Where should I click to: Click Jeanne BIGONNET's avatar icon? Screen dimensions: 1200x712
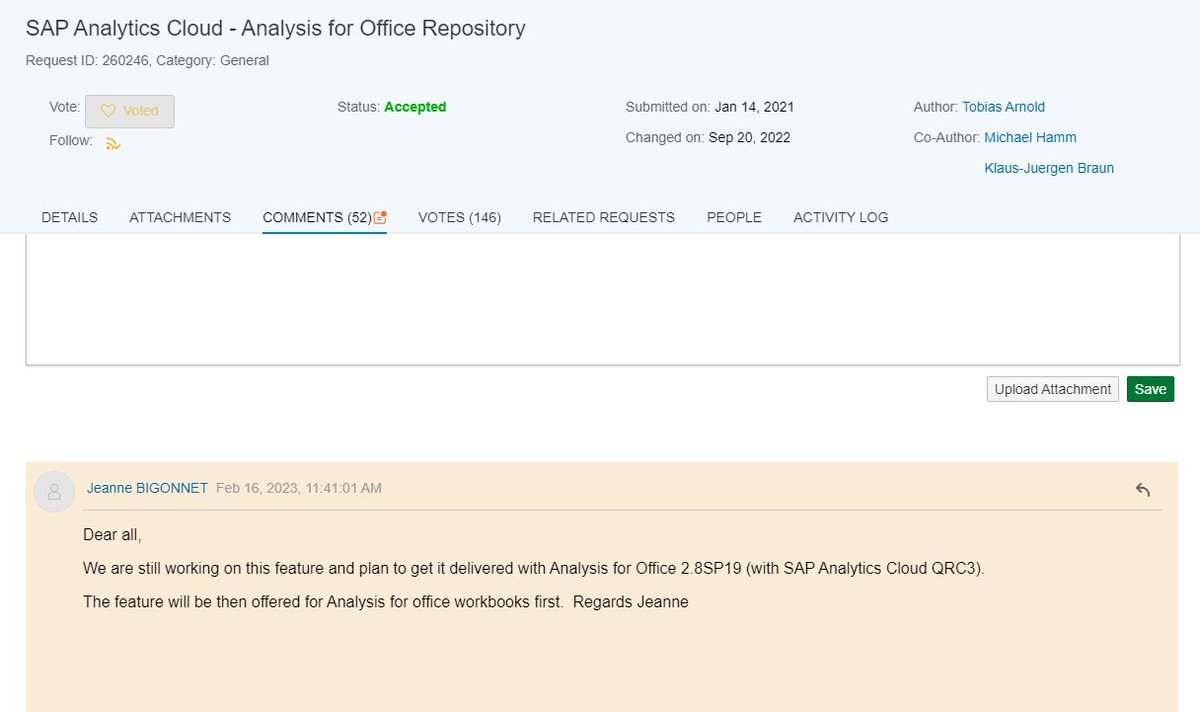[x=54, y=491]
